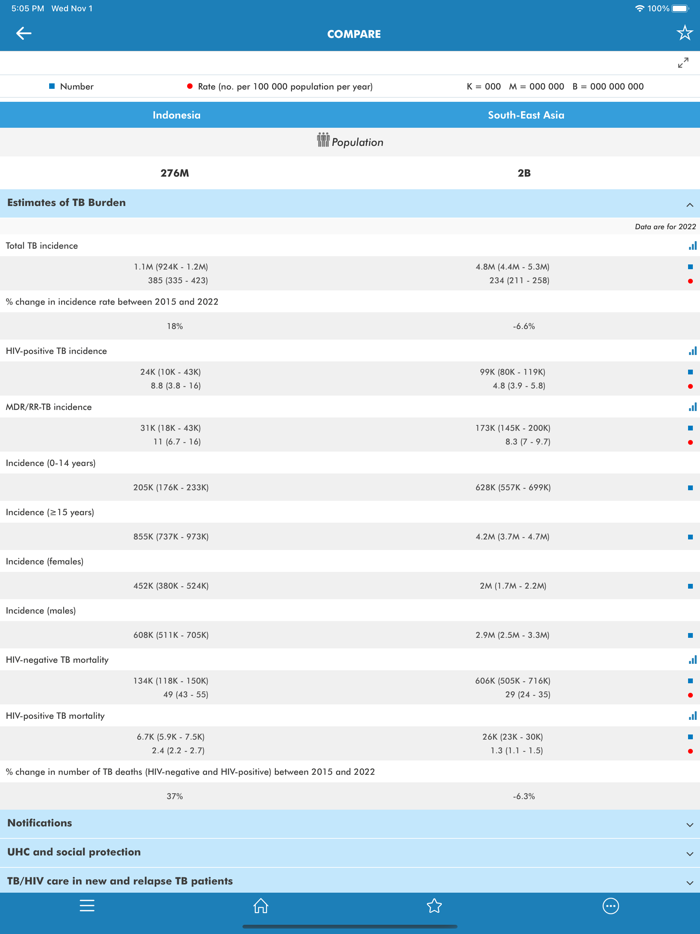700x934 pixels.
Task: Tap 'Incidence (≥15 years)' row label
Action: [50, 512]
